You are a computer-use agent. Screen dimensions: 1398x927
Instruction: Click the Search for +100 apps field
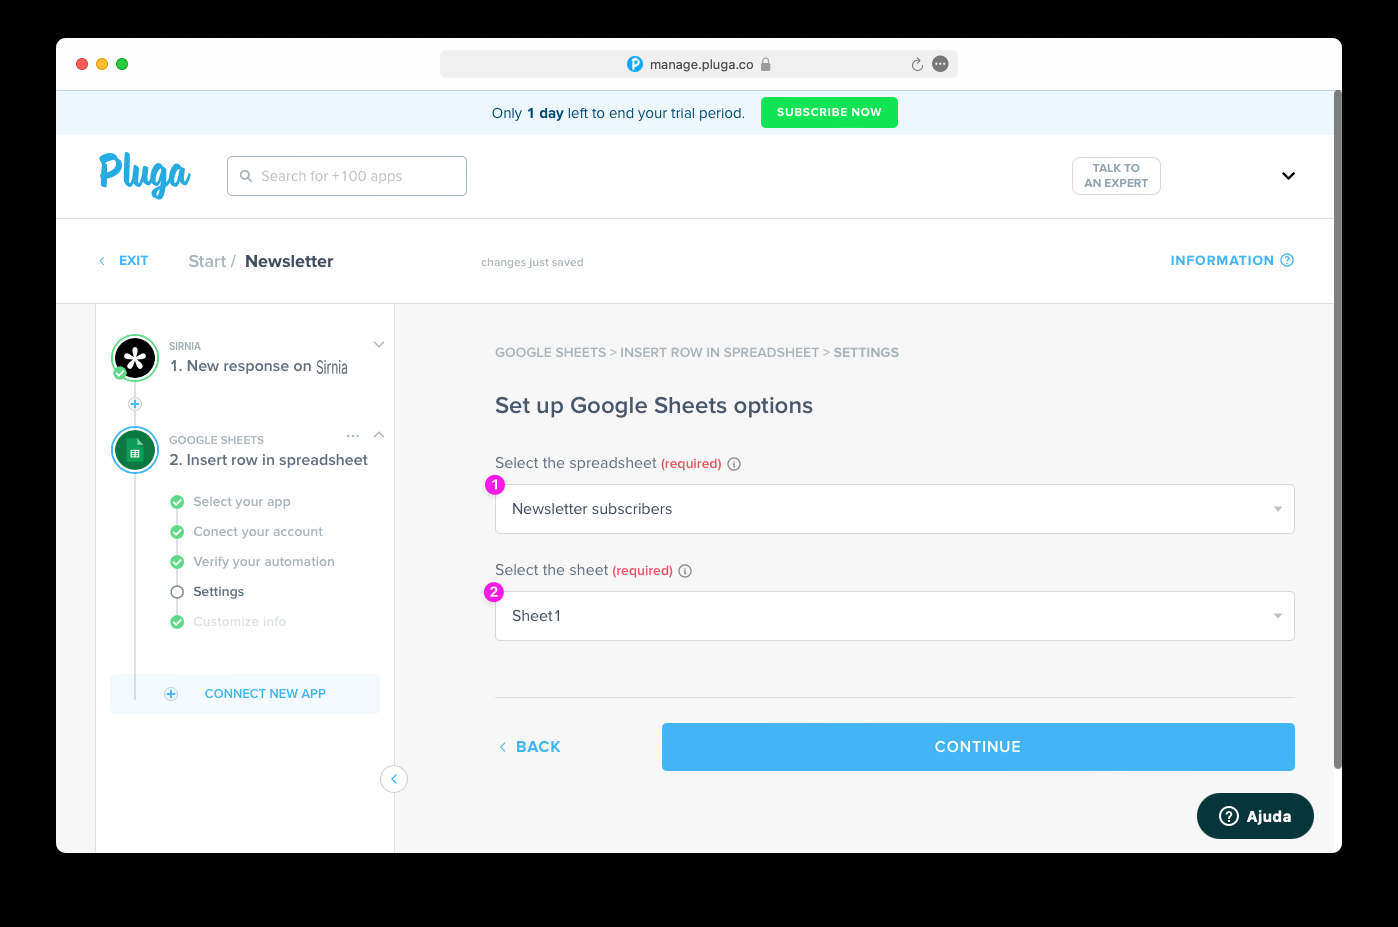click(x=347, y=176)
